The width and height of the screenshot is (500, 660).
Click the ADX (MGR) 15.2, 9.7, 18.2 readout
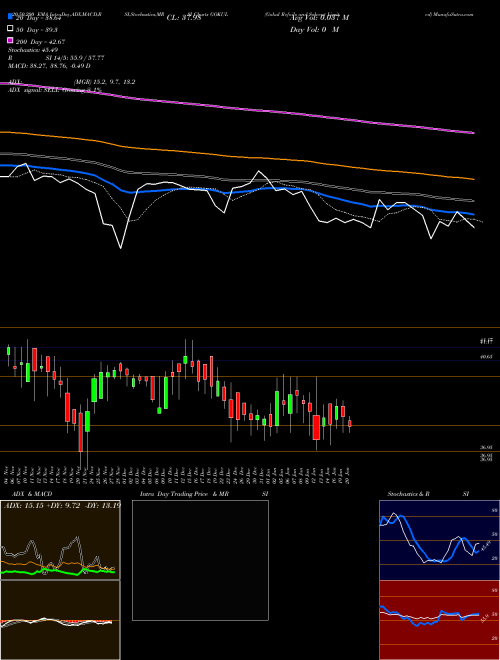click(72, 82)
